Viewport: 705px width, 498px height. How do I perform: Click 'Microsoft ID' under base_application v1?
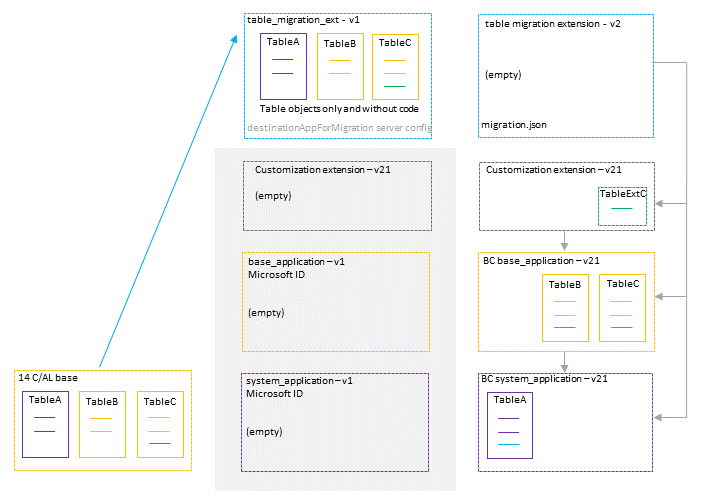(277, 275)
